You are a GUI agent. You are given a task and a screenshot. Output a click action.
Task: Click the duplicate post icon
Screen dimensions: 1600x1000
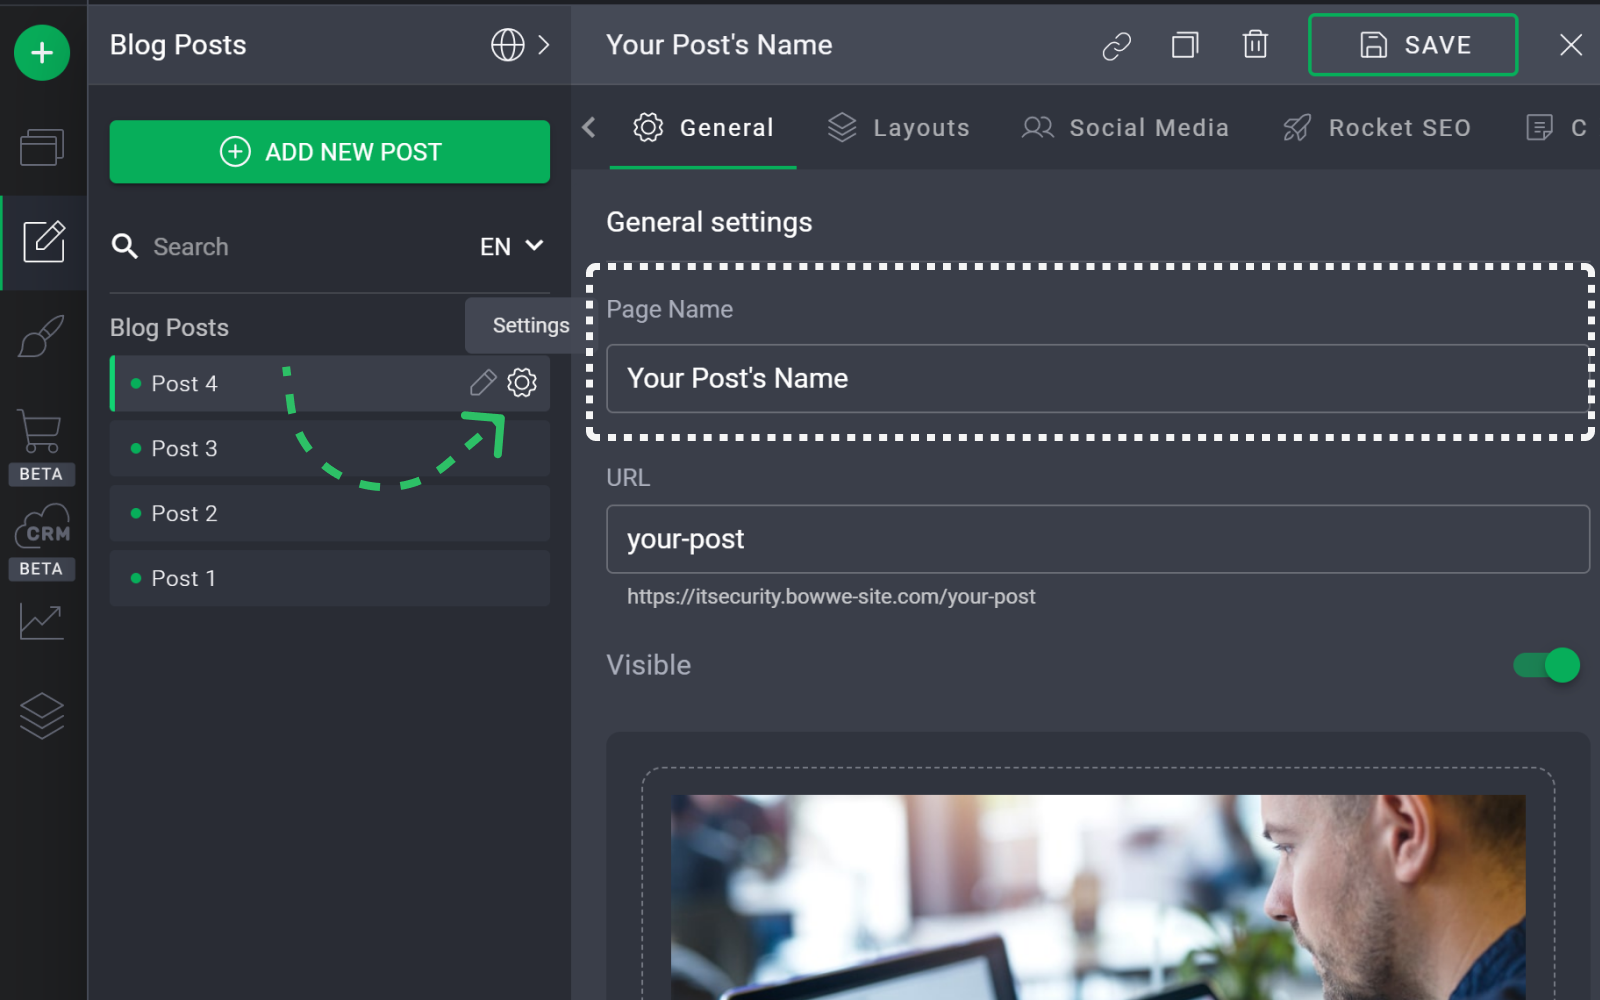point(1185,45)
